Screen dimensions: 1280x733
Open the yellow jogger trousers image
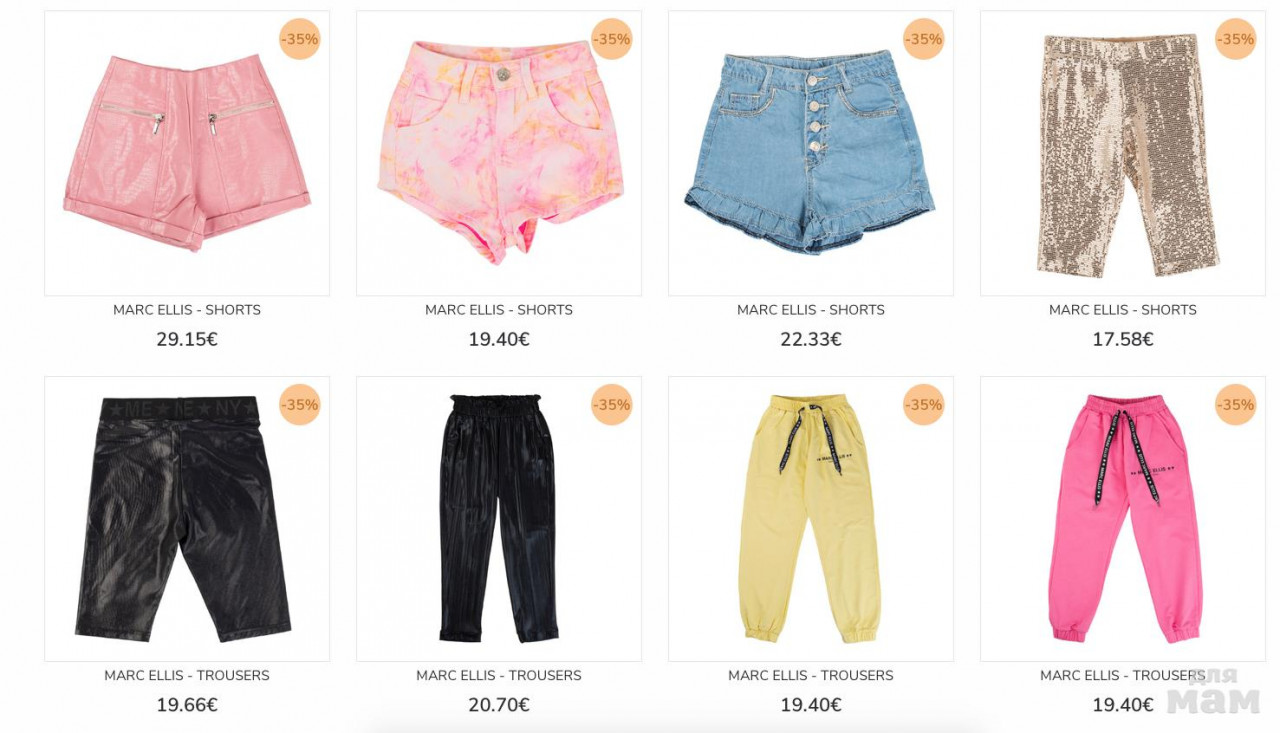tap(811, 519)
